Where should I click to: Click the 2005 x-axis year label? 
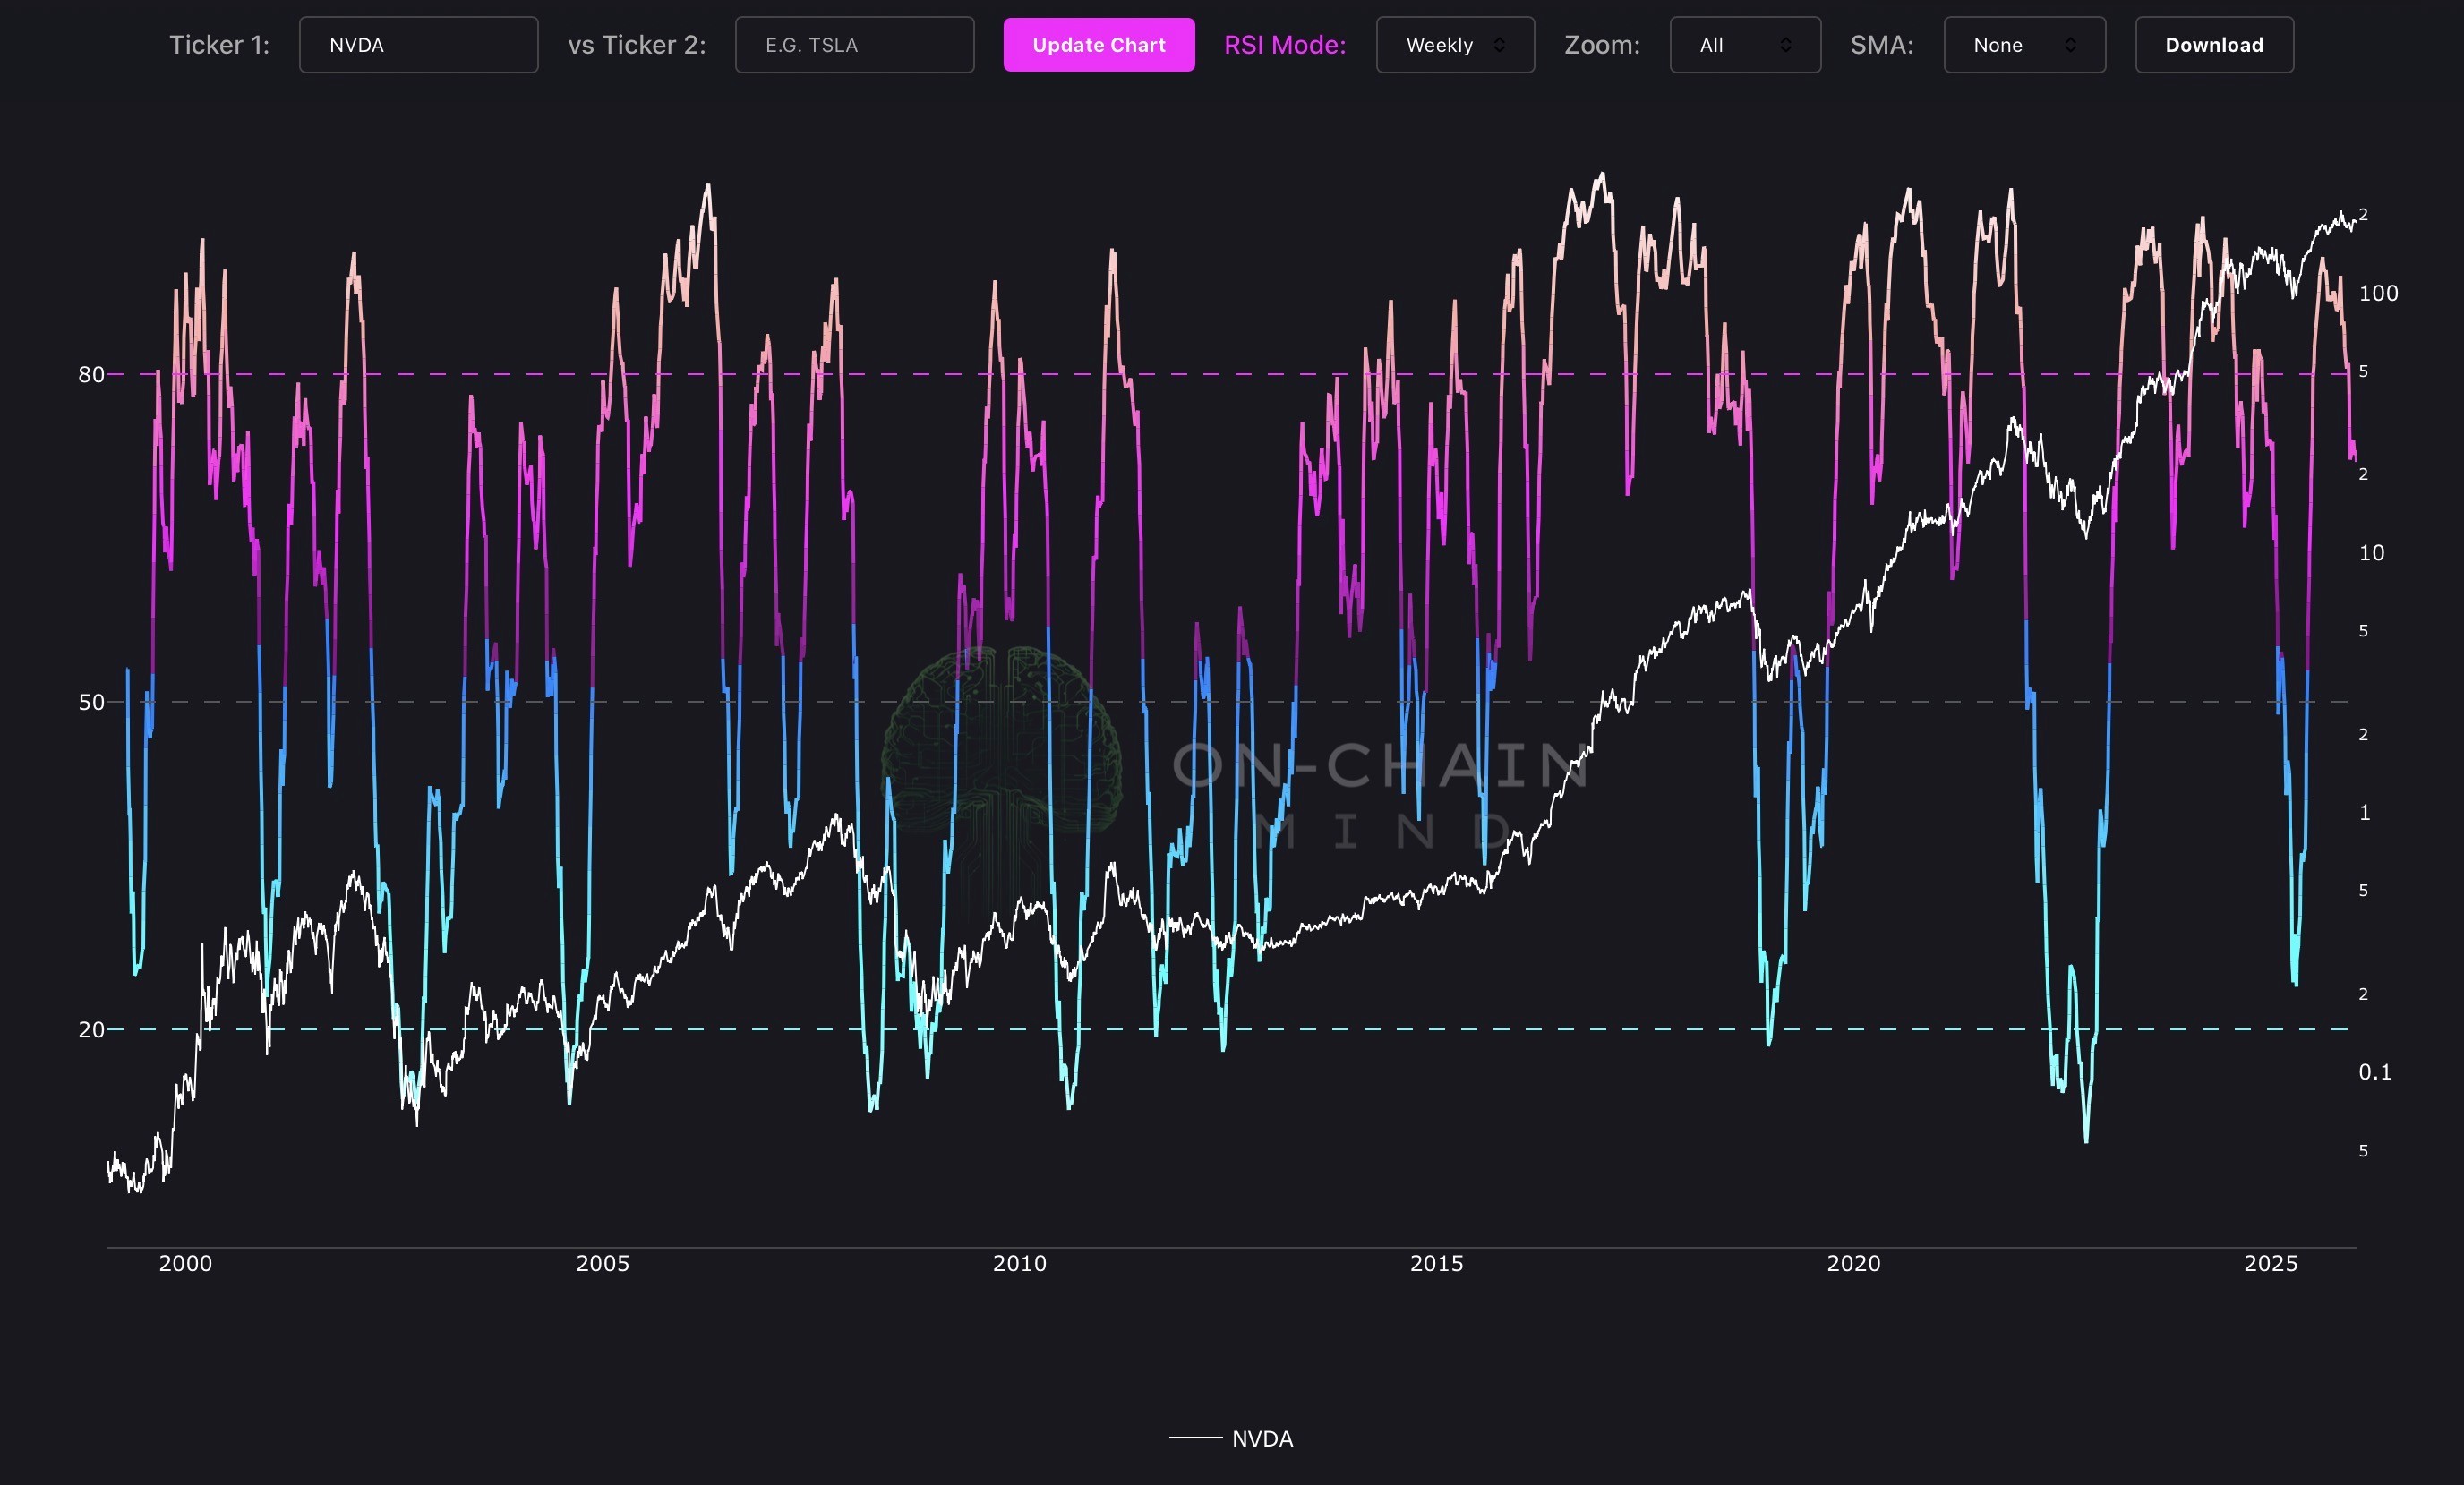tap(602, 1263)
